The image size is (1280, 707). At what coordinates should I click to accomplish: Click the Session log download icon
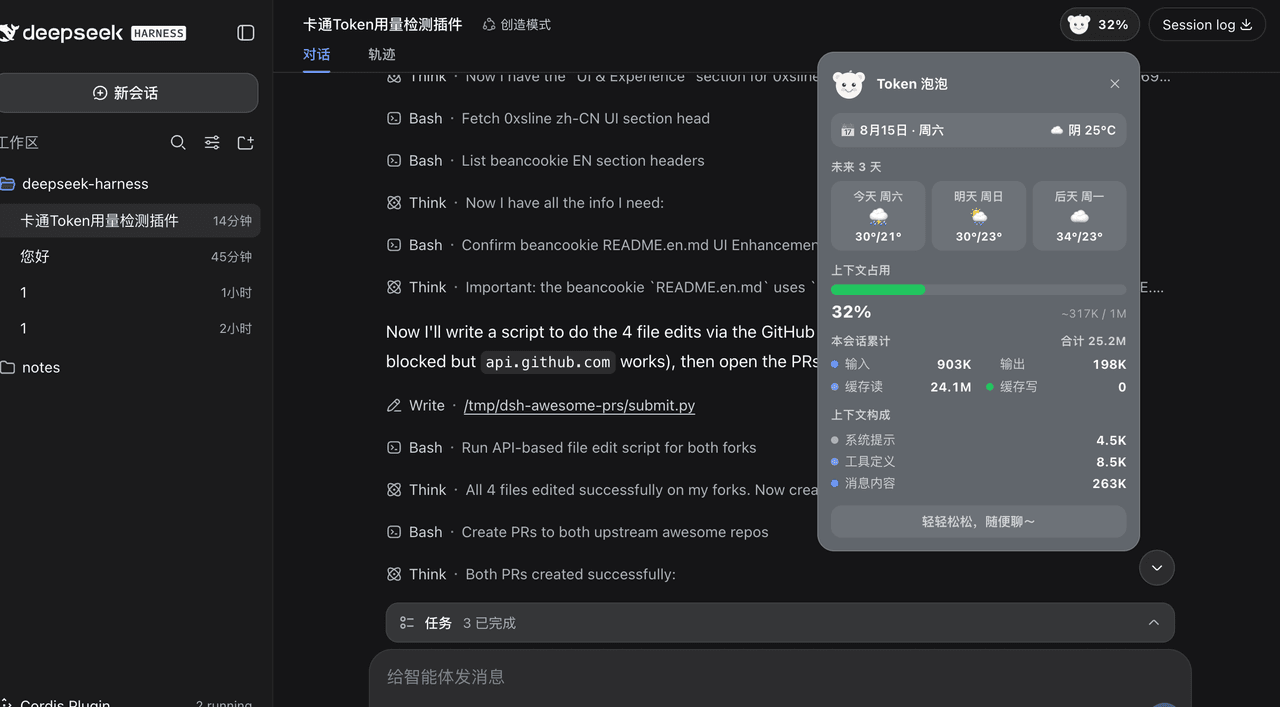point(1246,24)
